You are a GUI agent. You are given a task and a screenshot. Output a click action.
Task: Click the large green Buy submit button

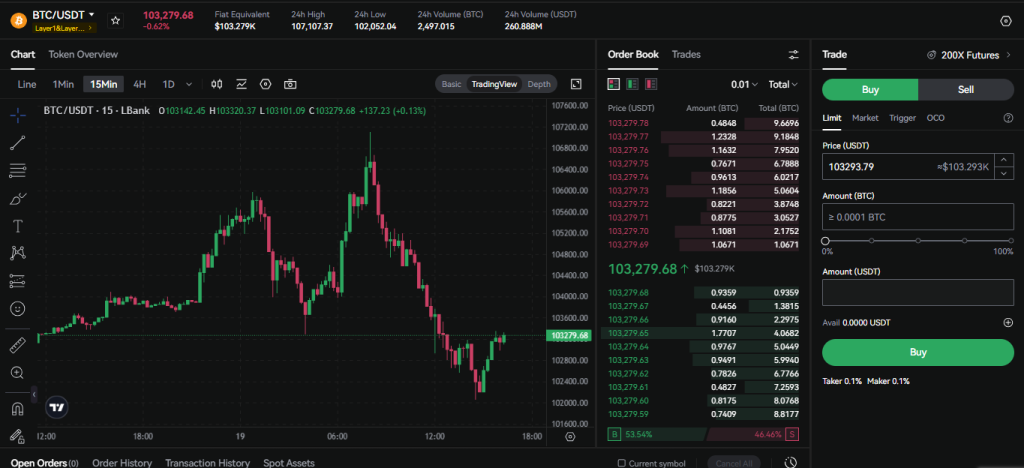[918, 352]
